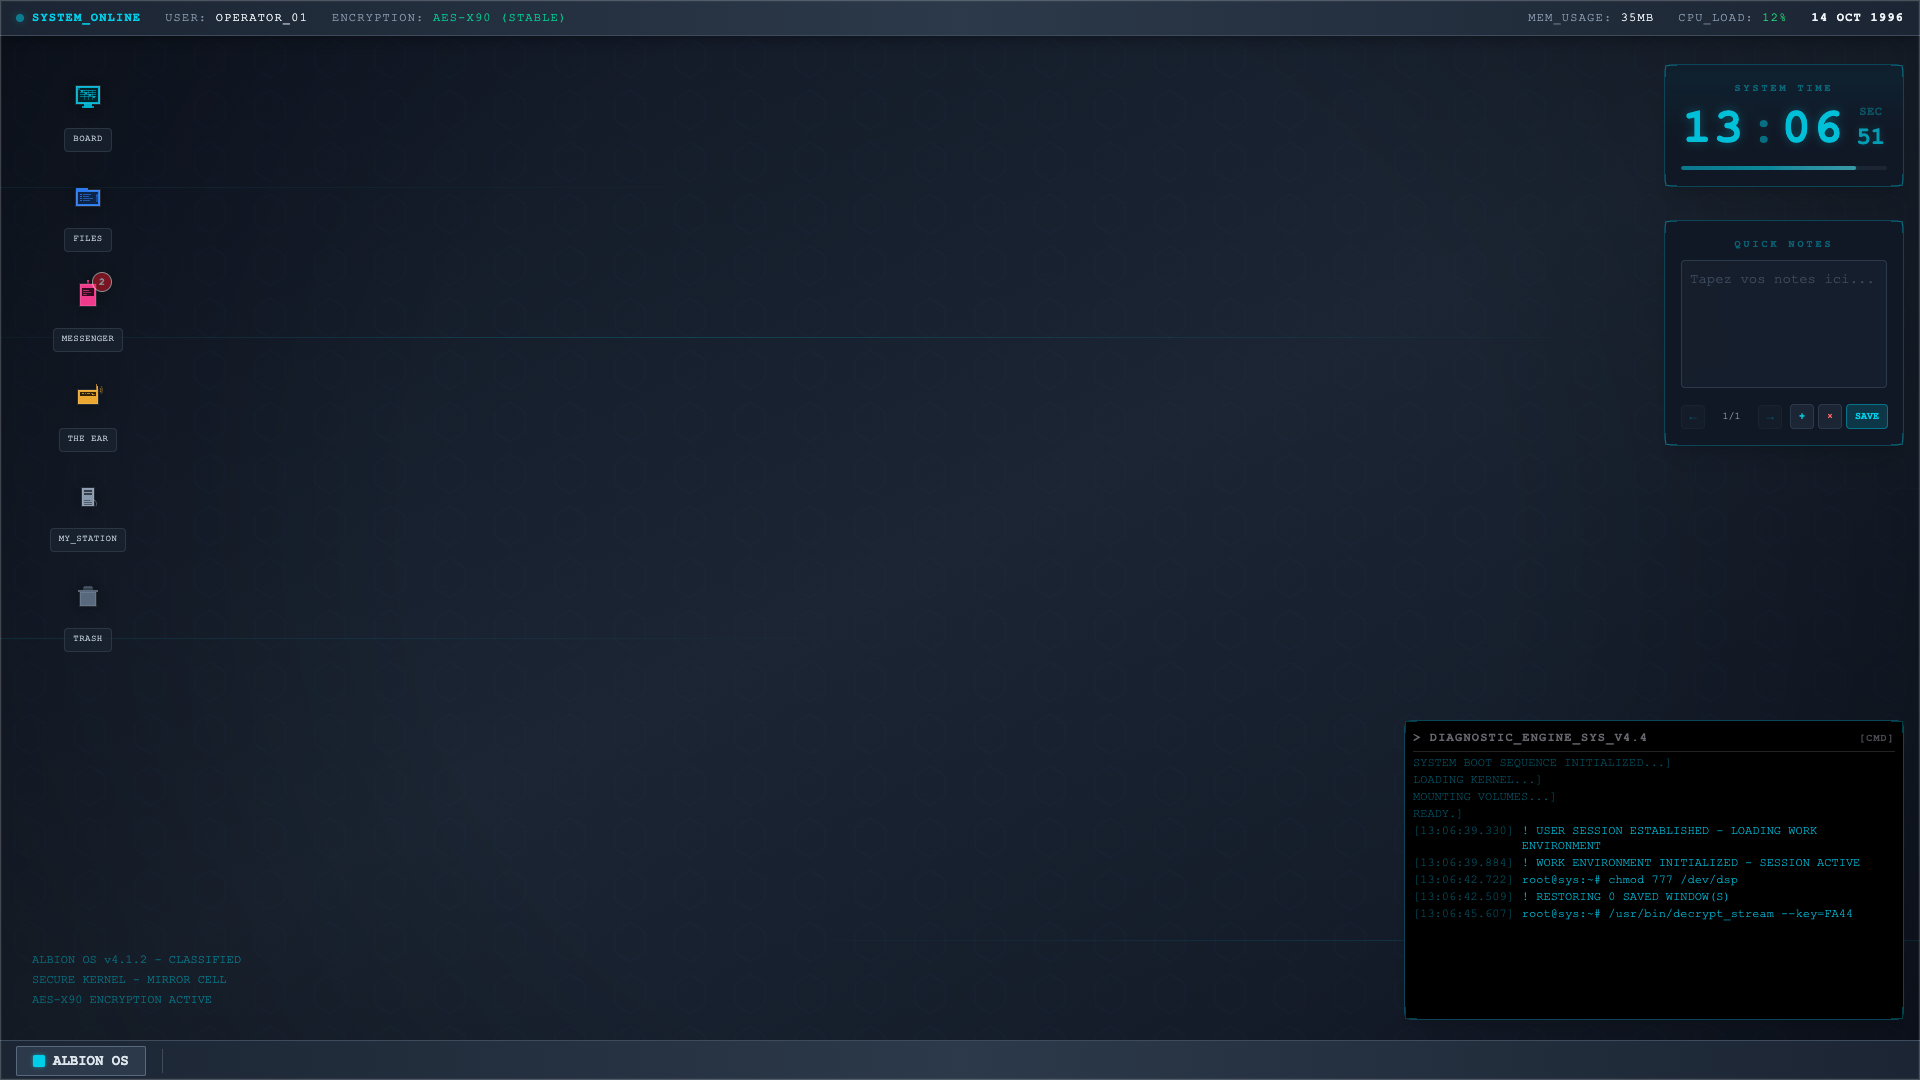Viewport: 1920px width, 1080px height.
Task: Open the FILES folder icon
Action: 88,198
